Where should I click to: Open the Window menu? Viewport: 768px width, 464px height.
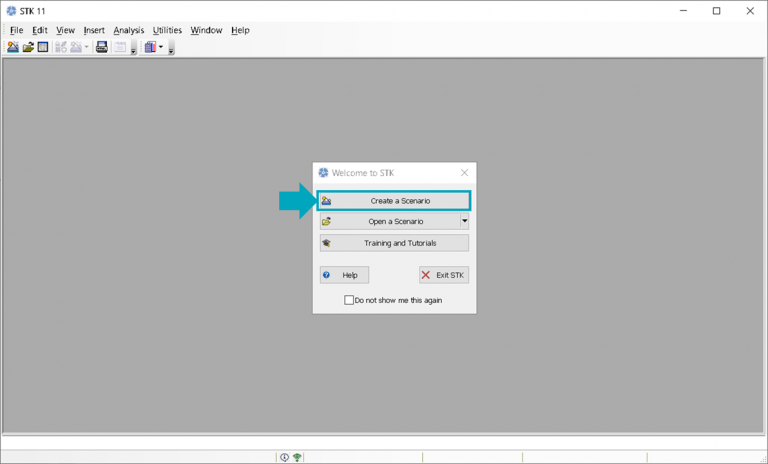[206, 30]
